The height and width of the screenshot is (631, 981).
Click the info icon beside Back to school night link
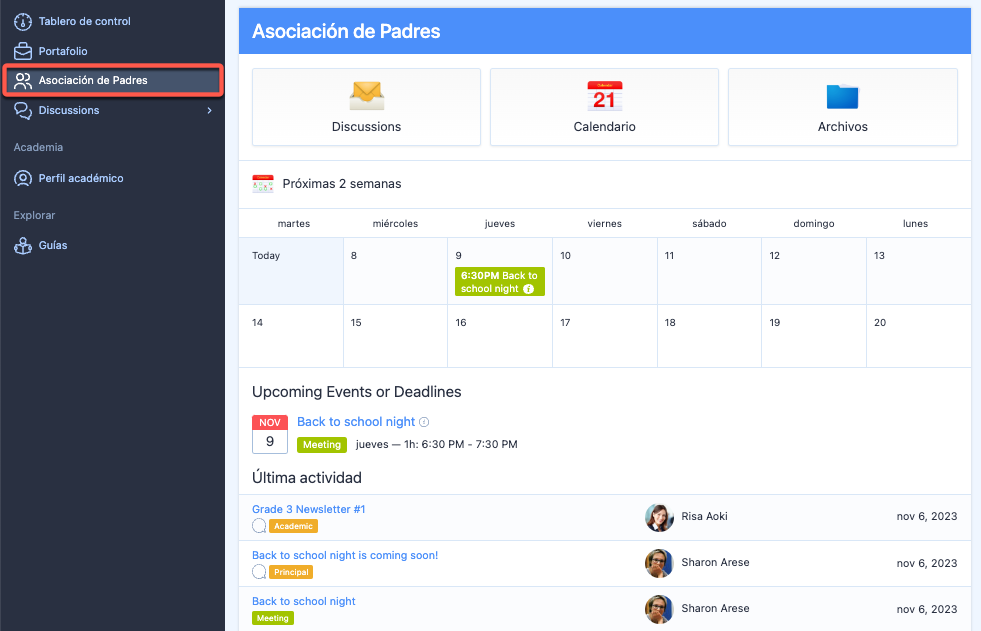pyautogui.click(x=424, y=422)
